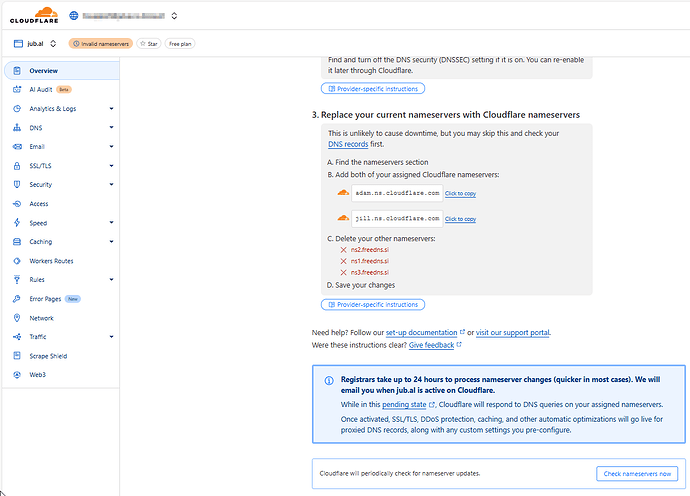
Task: Visit our support portal link
Action: (513, 332)
